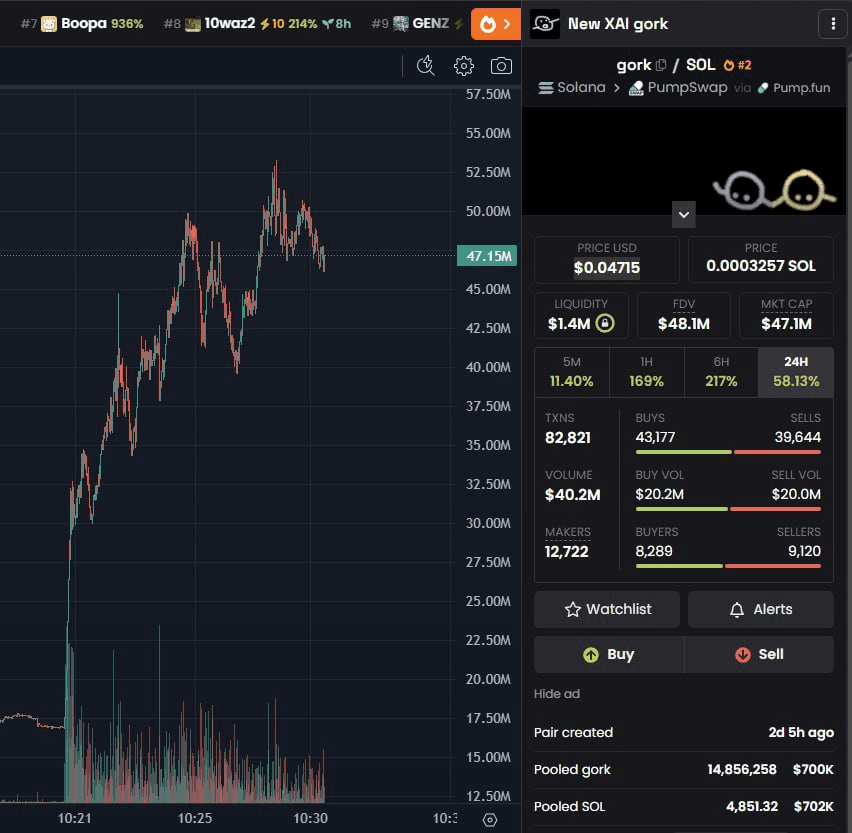Select the 6H timeframe tab
Screen dimensions: 852x833
[721, 373]
